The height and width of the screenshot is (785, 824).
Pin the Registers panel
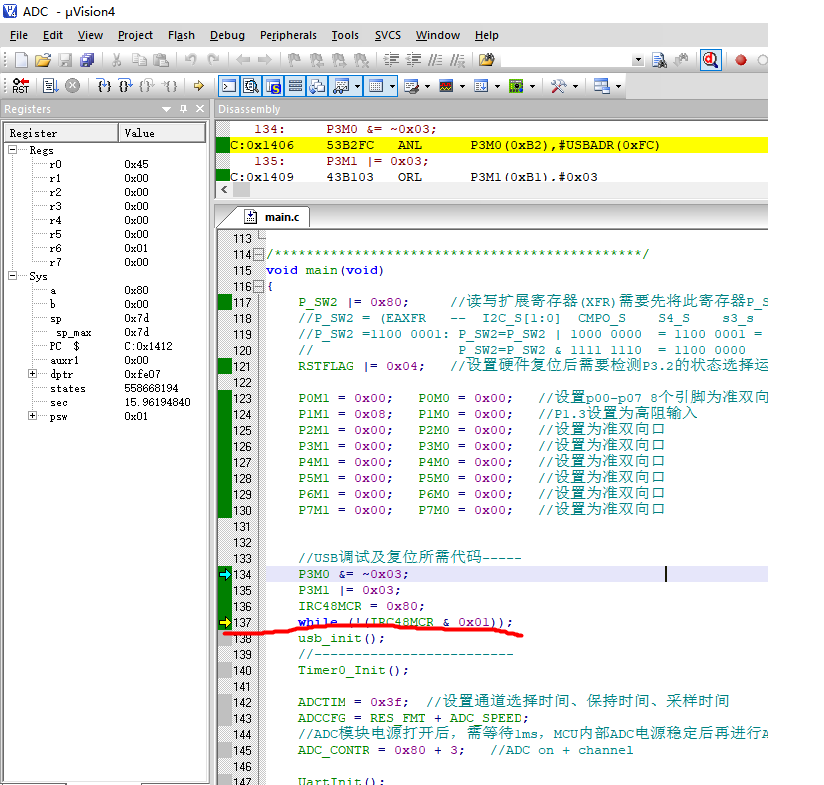pyautogui.click(x=183, y=109)
